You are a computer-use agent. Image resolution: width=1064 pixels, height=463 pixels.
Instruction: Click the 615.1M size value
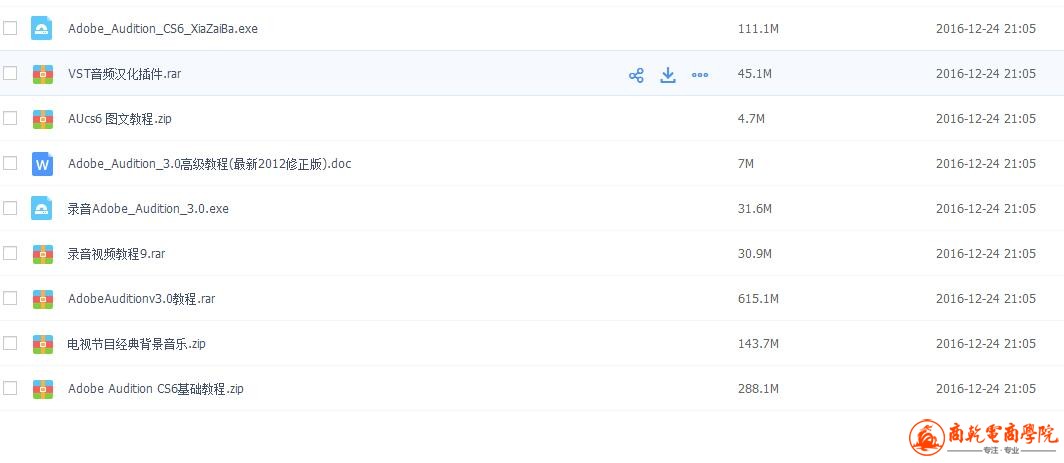[x=758, y=299]
